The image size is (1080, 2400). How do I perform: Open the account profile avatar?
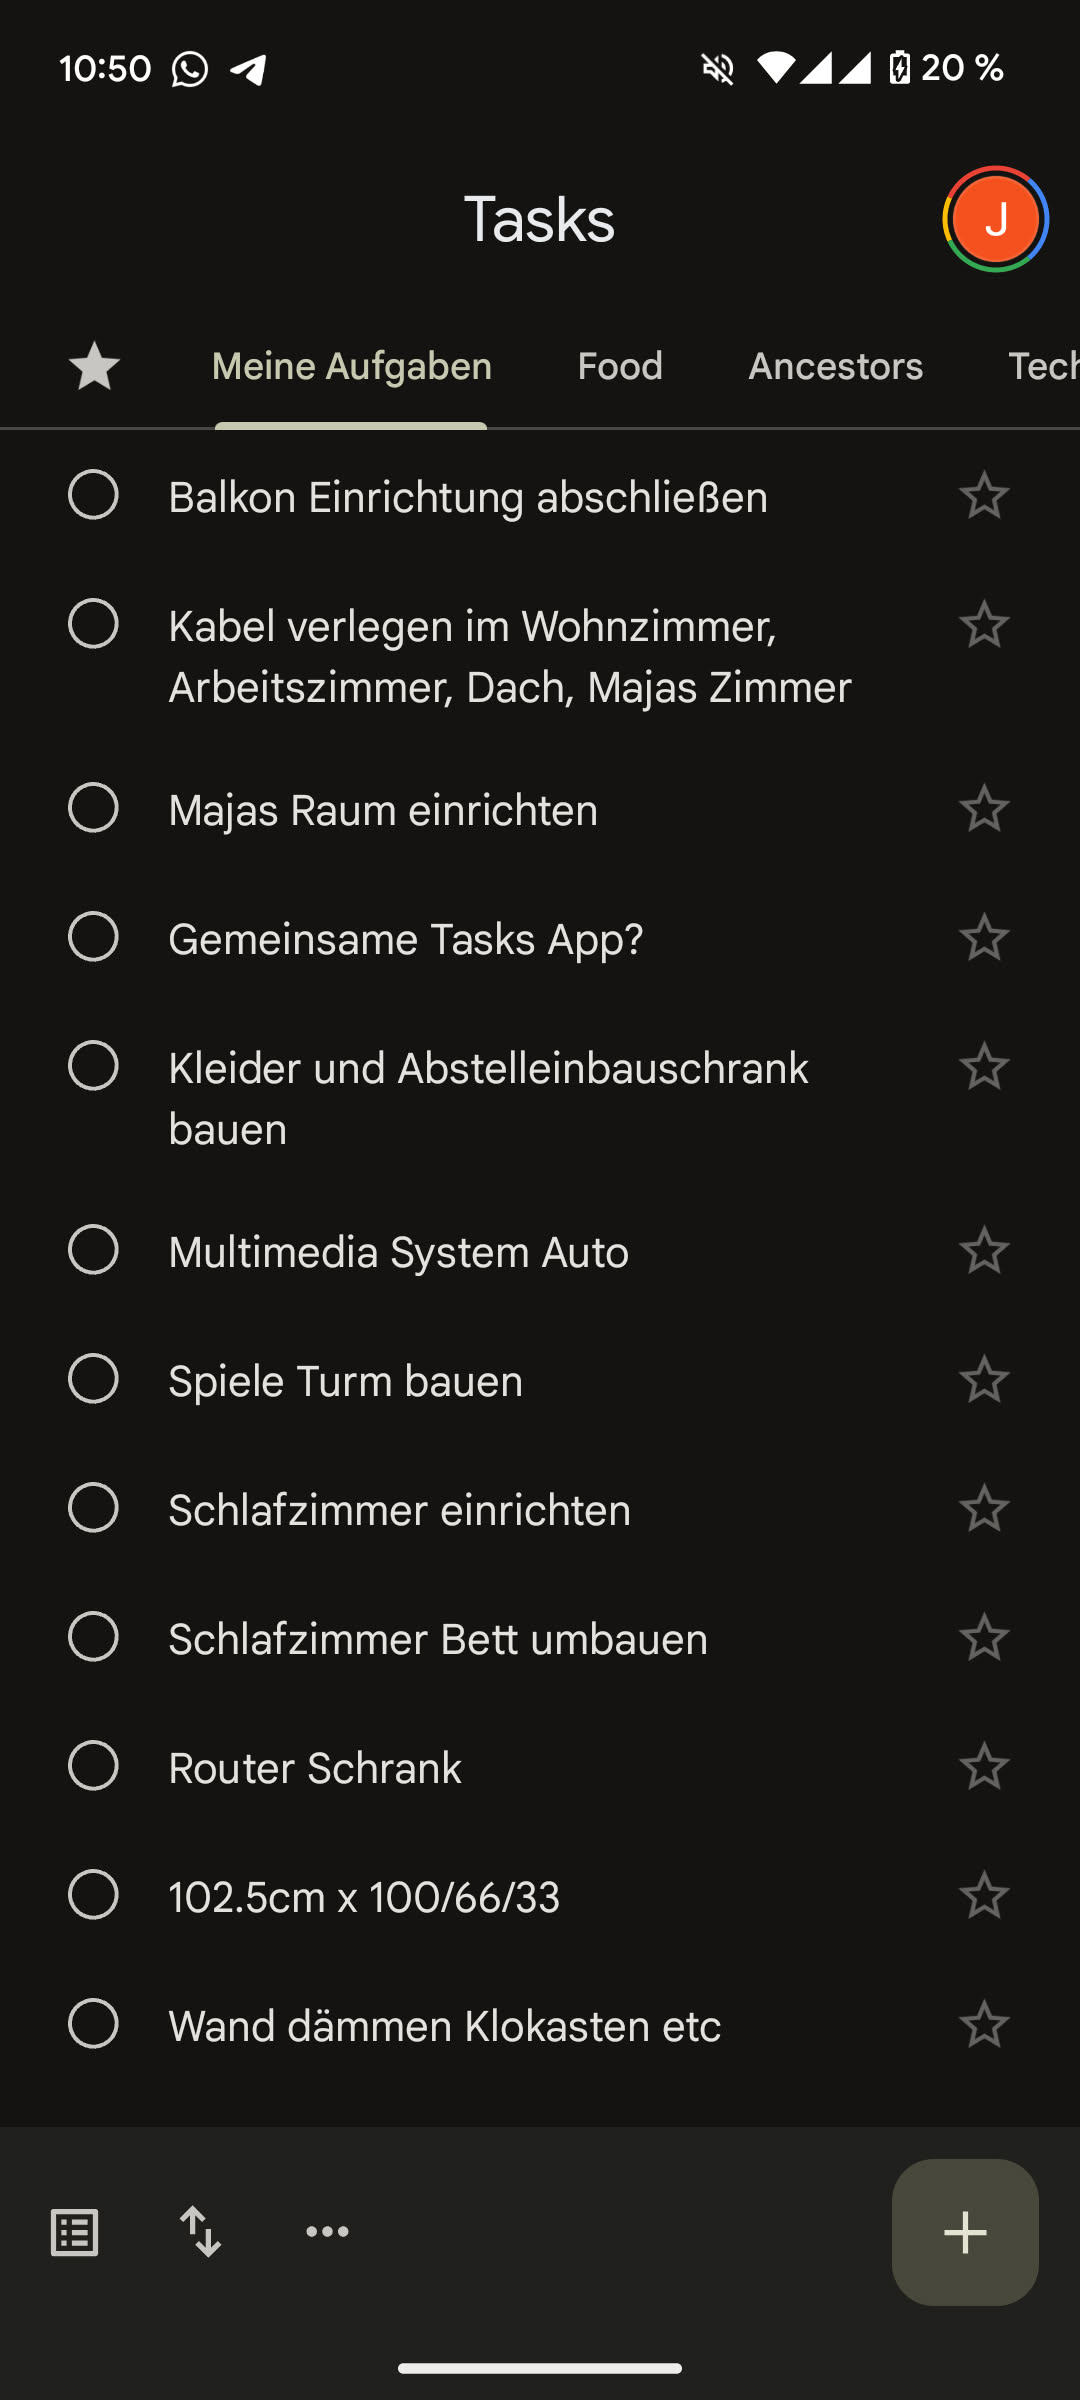pos(995,219)
